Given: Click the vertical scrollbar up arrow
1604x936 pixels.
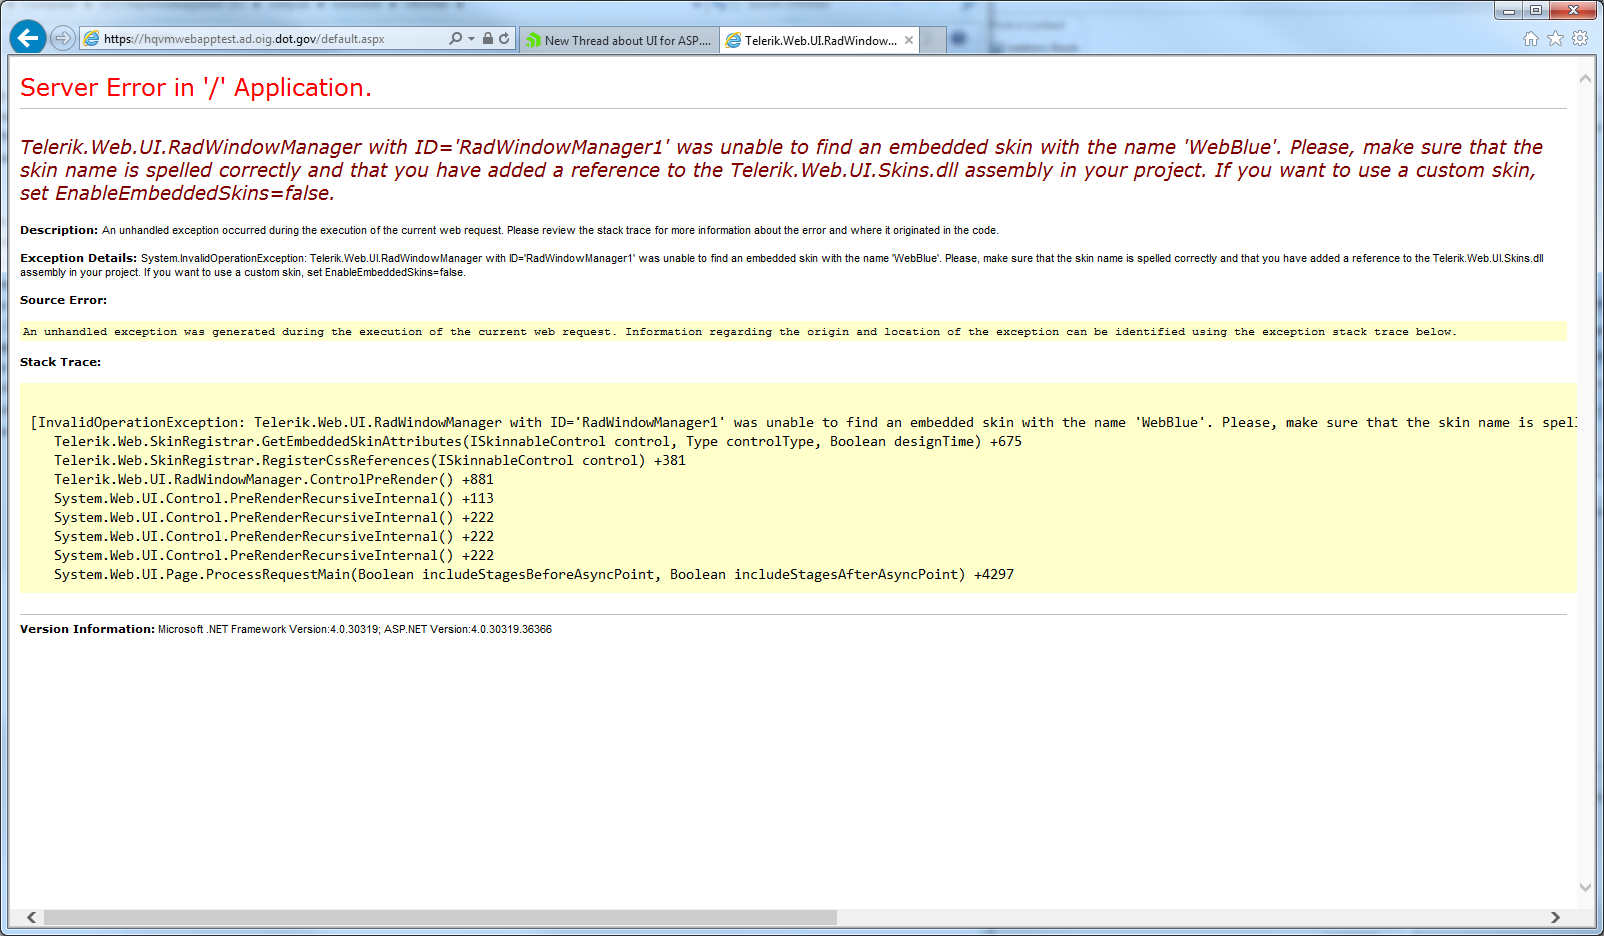Looking at the screenshot, I should [x=1585, y=78].
